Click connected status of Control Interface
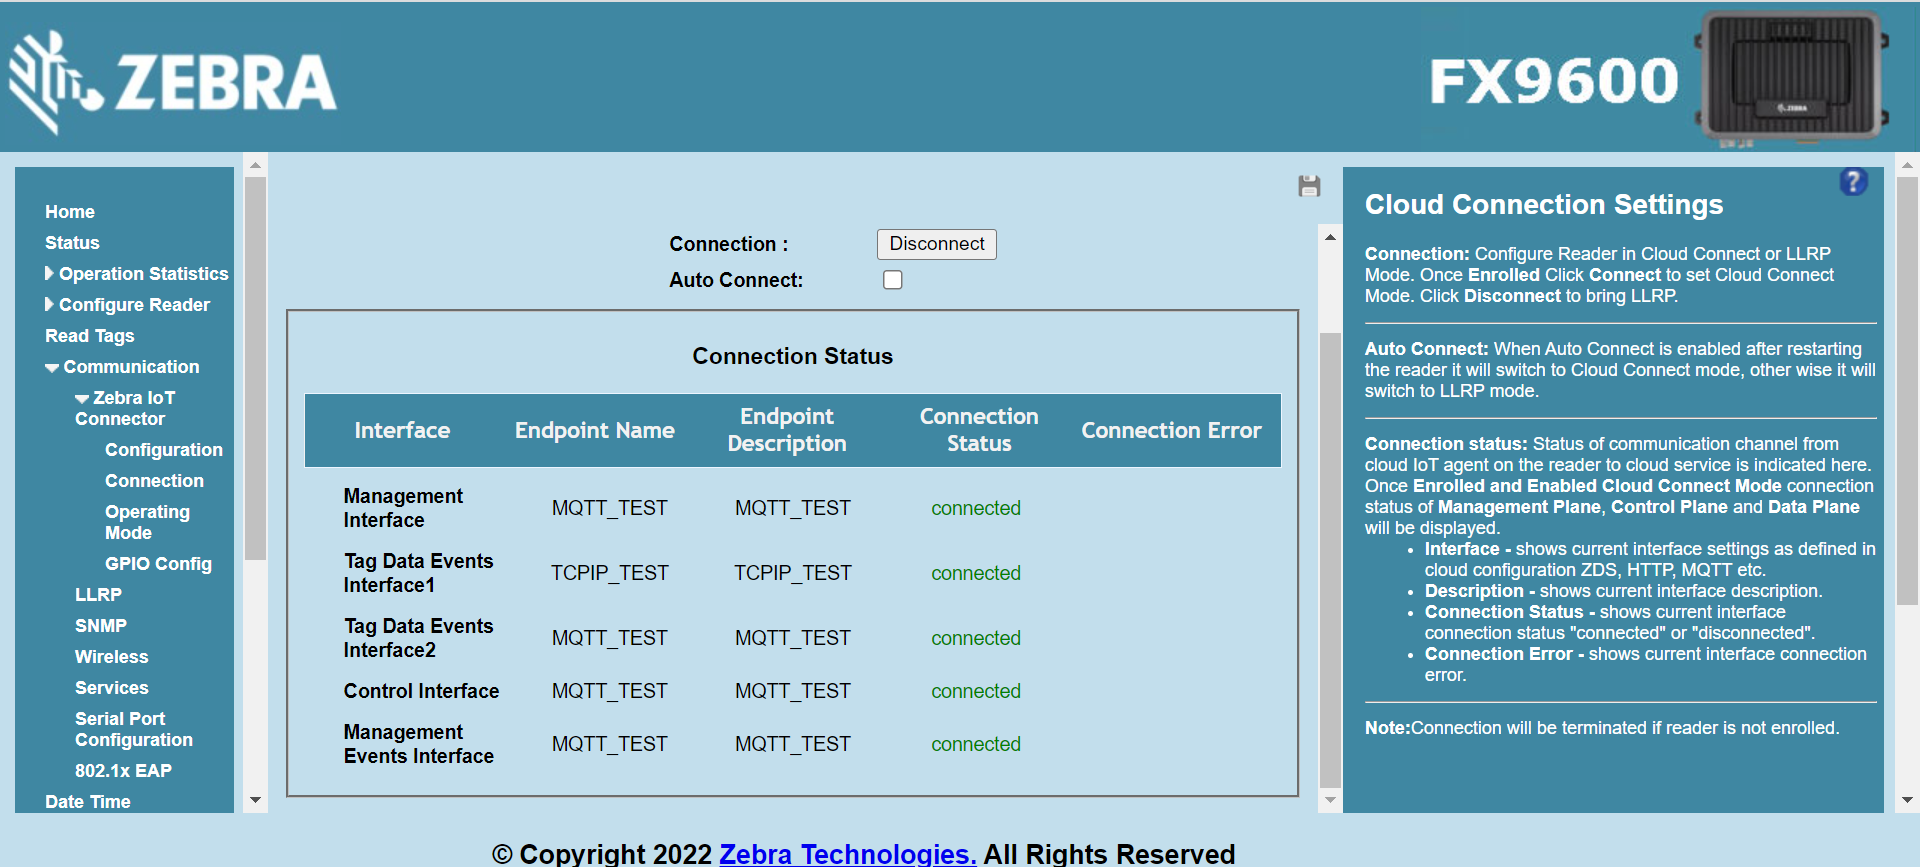 click(976, 691)
